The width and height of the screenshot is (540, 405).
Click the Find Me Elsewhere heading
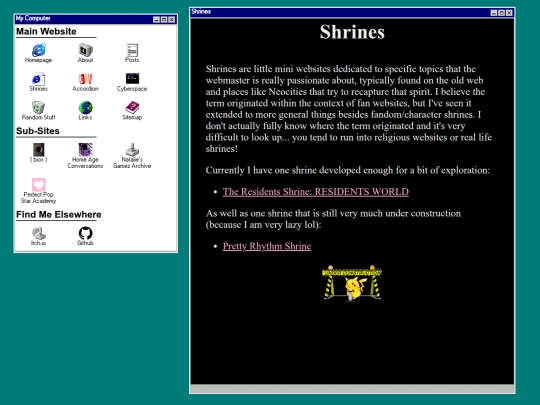[x=59, y=215]
